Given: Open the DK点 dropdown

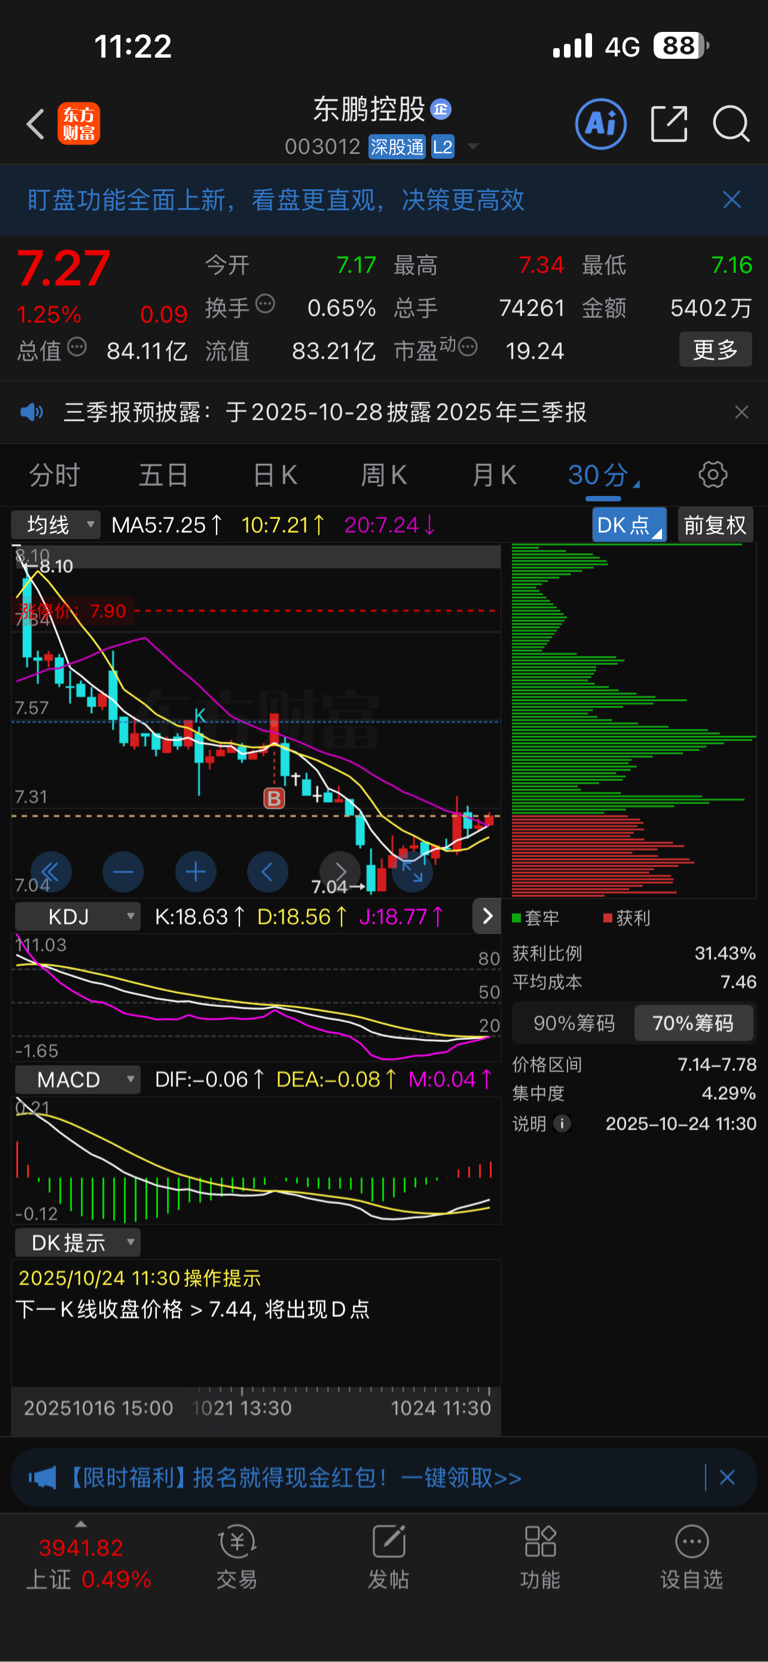Looking at the screenshot, I should (x=629, y=525).
